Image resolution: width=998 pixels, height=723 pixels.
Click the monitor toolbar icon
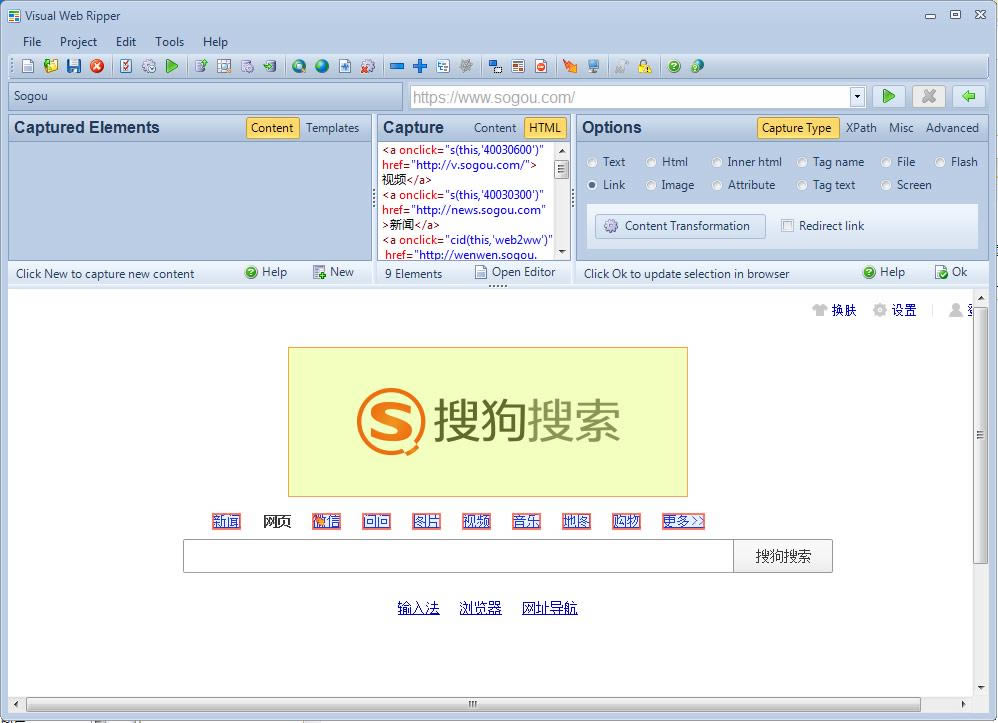pyautogui.click(x=593, y=66)
